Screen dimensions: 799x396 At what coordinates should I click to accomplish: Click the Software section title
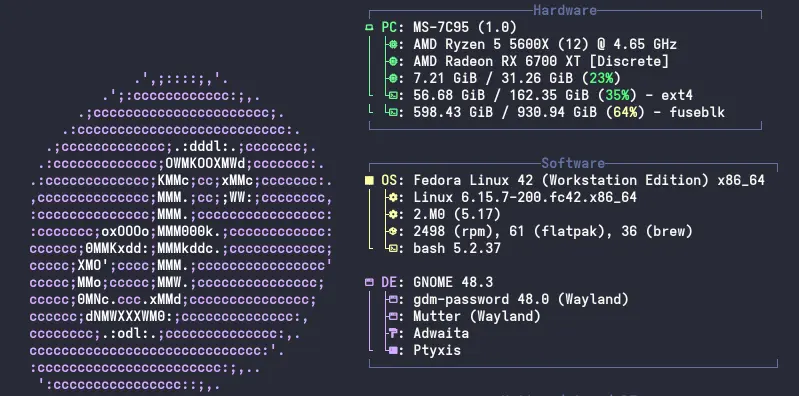click(x=573, y=163)
